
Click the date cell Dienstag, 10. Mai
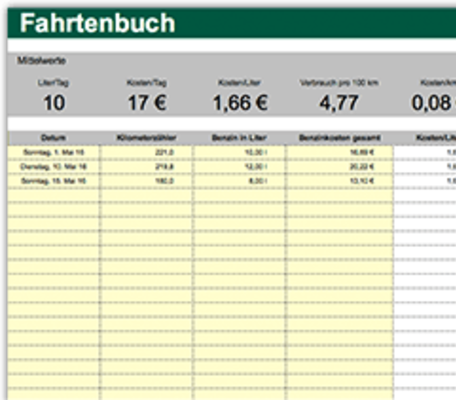point(53,167)
